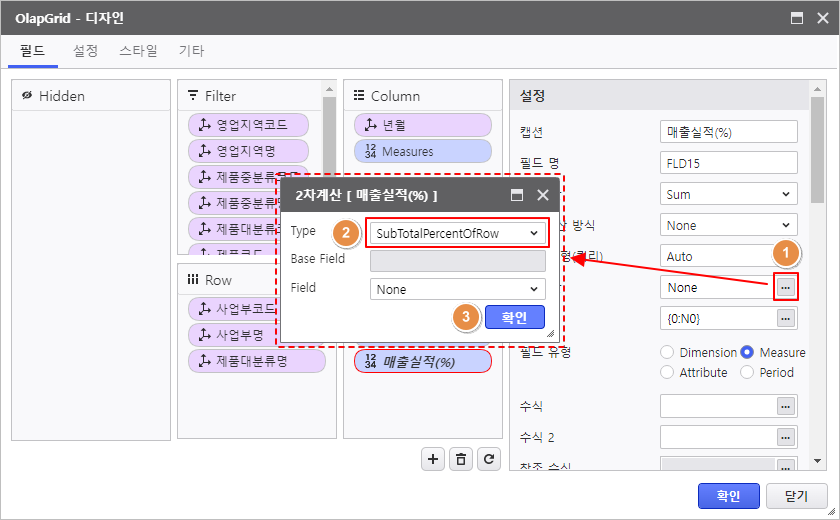Open ellipsis button next to None field

pyautogui.click(x=786, y=288)
